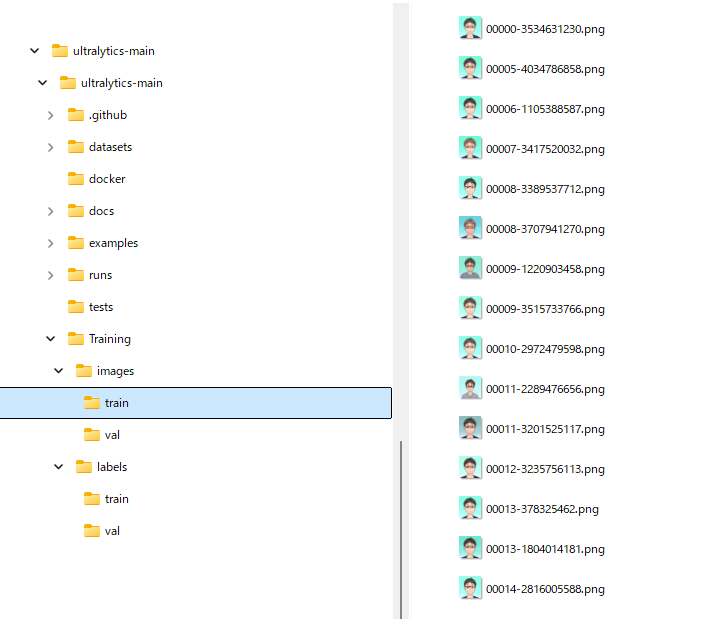Image resolution: width=713 pixels, height=619 pixels.
Task: Click thumbnail of 00008-3389537712.png
Action: coord(470,188)
